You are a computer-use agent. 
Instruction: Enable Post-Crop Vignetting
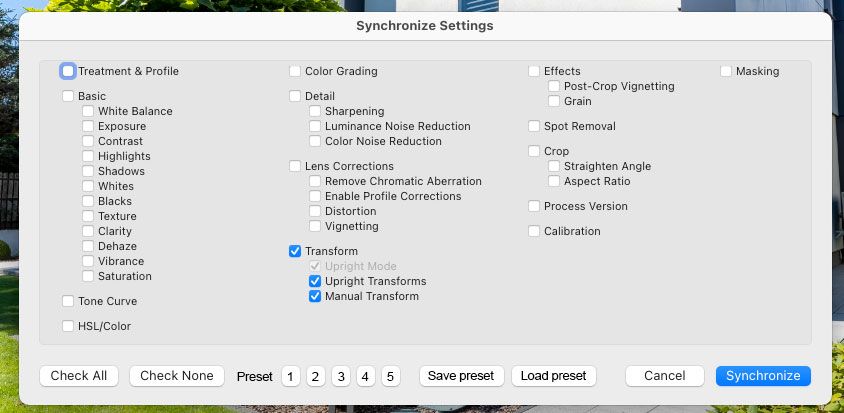[554, 86]
